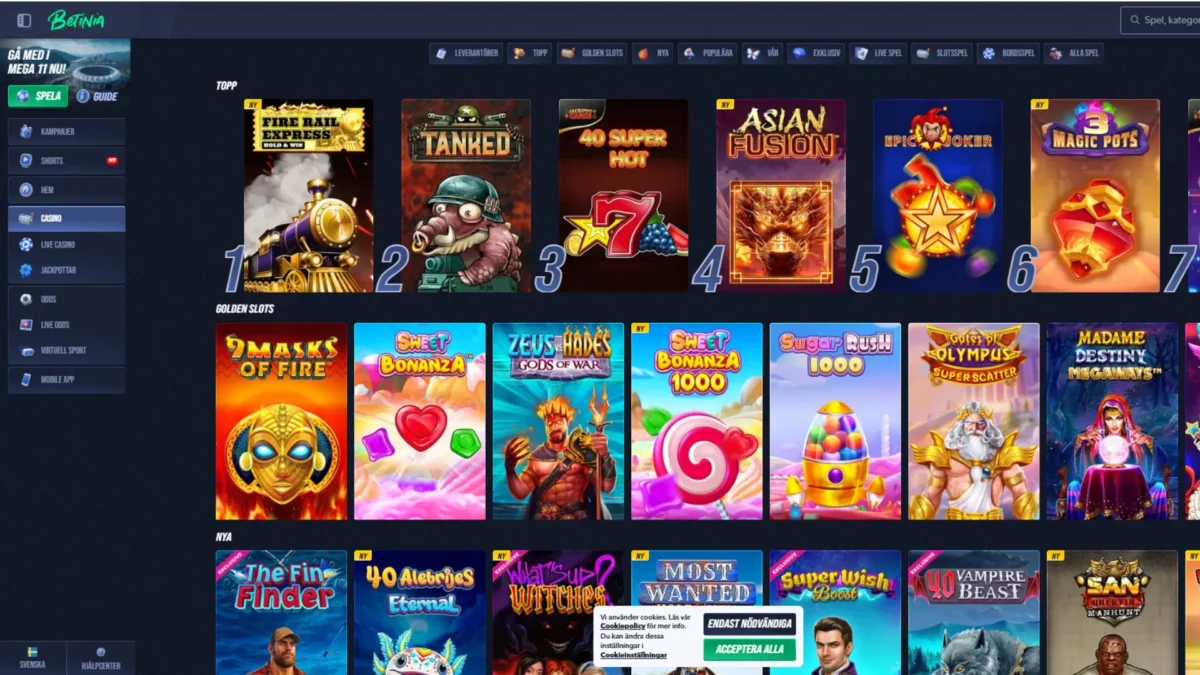Open the Guide info link

click(x=97, y=96)
